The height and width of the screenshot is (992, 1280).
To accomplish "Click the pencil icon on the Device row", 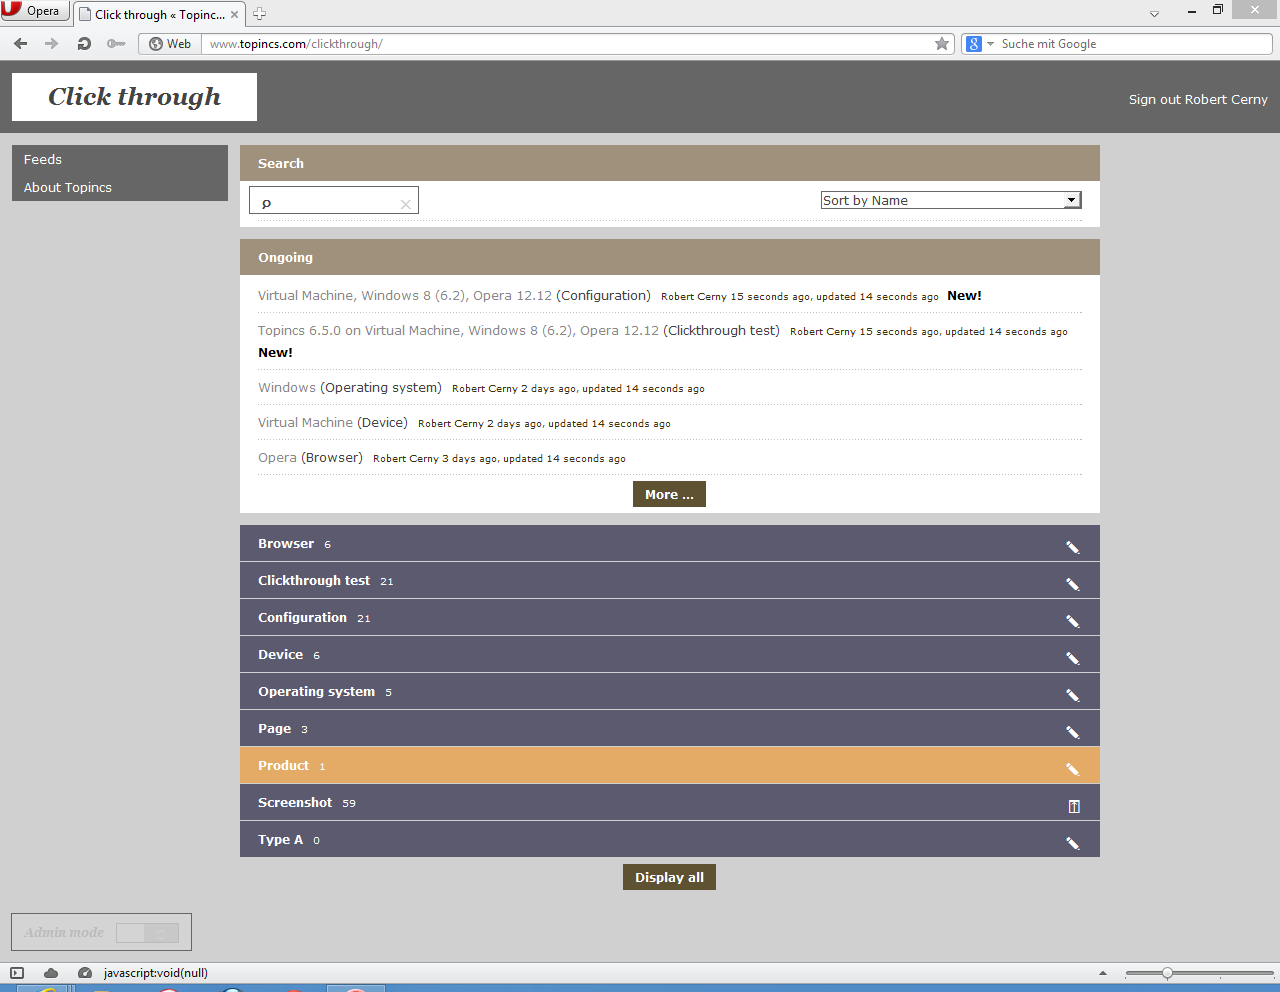I will coord(1072,658).
